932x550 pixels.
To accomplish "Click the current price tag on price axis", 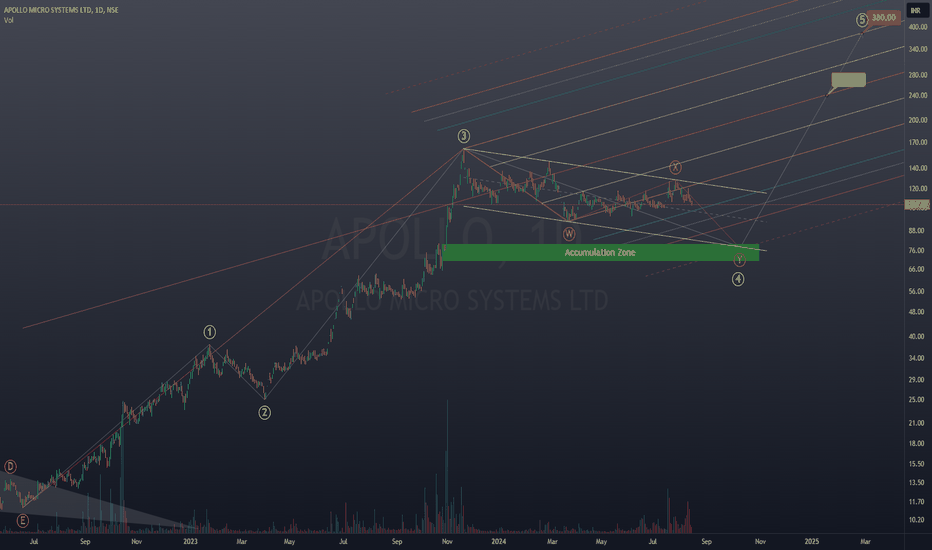I will (x=917, y=205).
